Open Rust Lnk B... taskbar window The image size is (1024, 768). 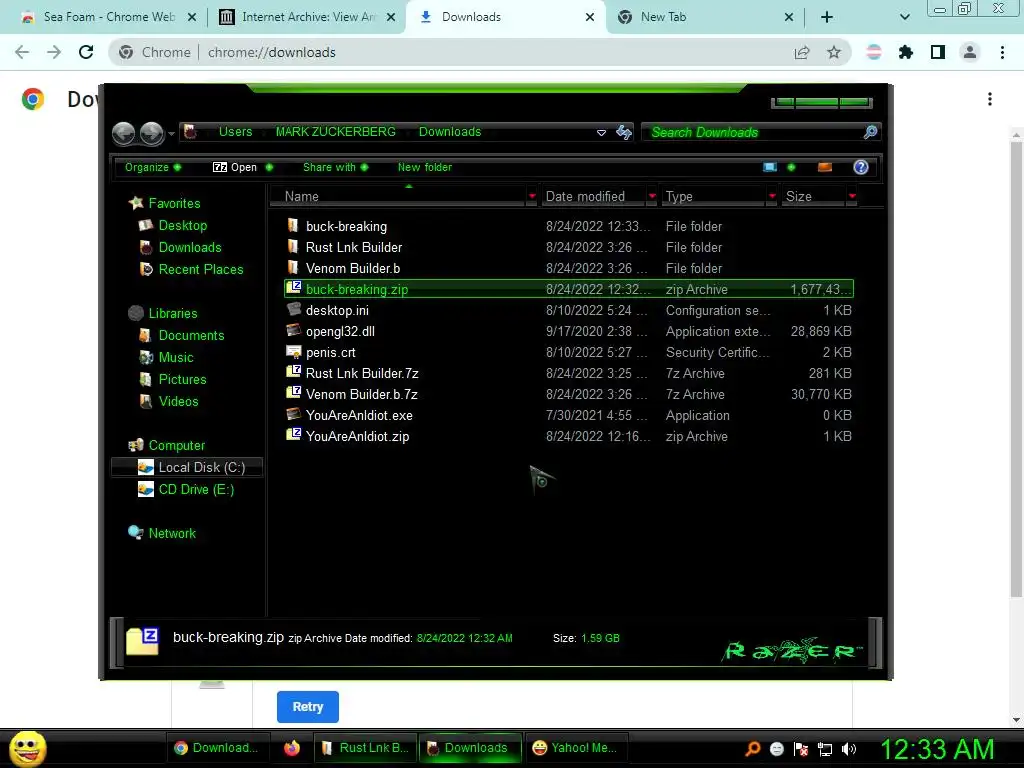click(364, 748)
